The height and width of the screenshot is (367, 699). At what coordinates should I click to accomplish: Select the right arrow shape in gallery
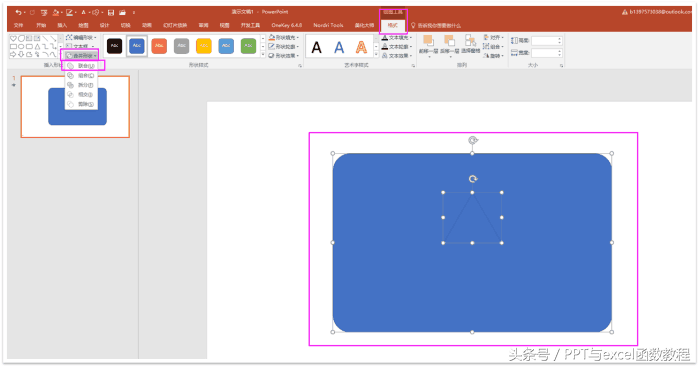point(13,54)
